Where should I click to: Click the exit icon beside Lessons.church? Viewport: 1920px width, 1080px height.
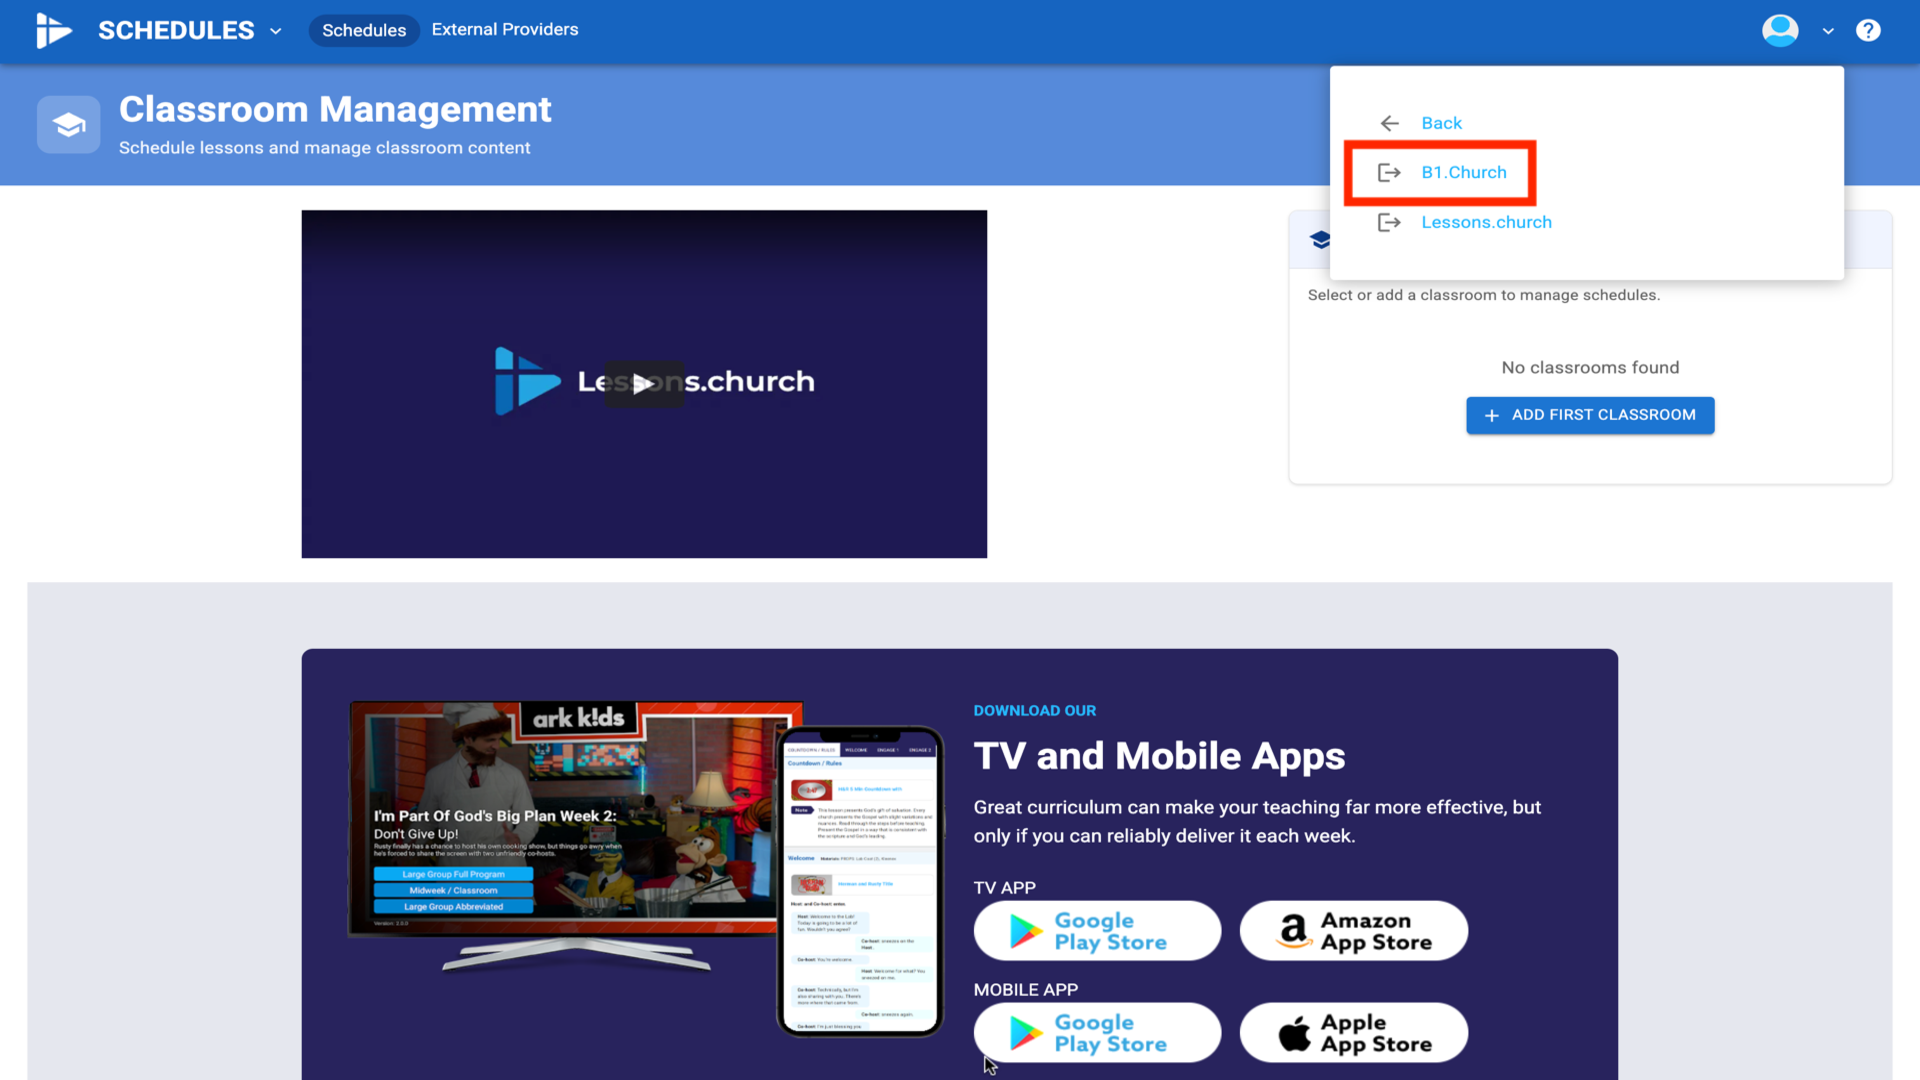click(x=1389, y=222)
